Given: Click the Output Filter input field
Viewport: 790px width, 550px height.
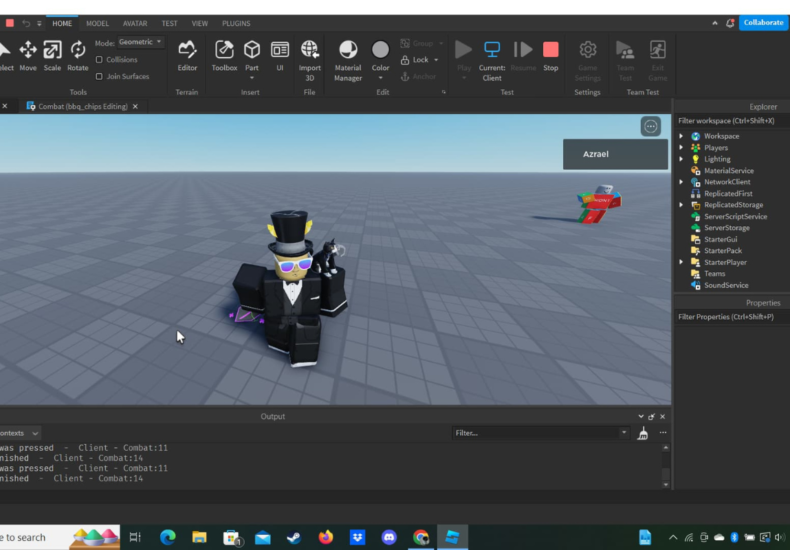Looking at the screenshot, I should click(x=537, y=433).
